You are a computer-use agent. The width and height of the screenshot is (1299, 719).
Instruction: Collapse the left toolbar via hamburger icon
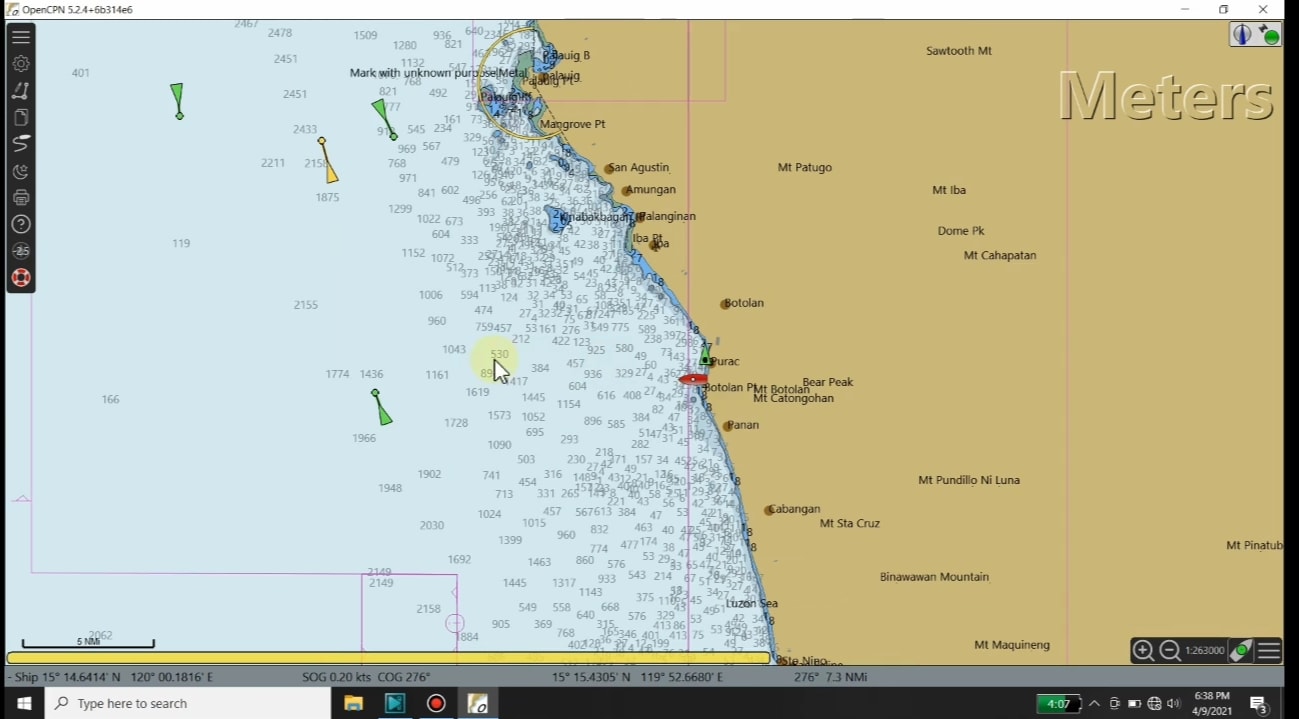click(21, 36)
